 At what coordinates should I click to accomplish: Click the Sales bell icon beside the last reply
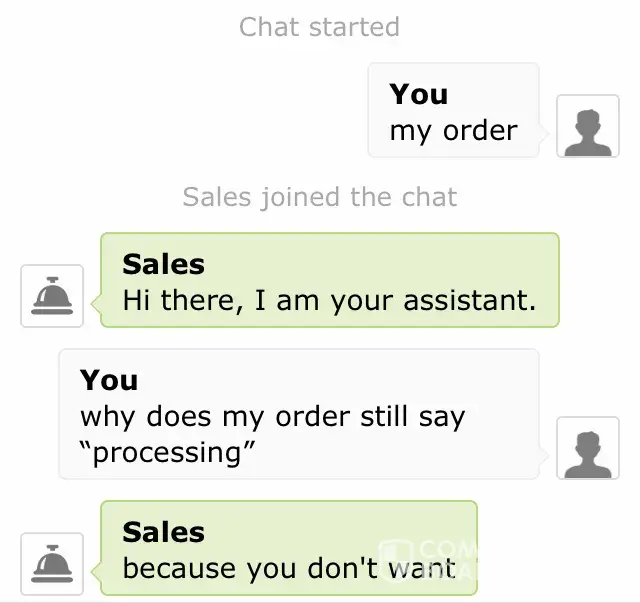click(52, 564)
